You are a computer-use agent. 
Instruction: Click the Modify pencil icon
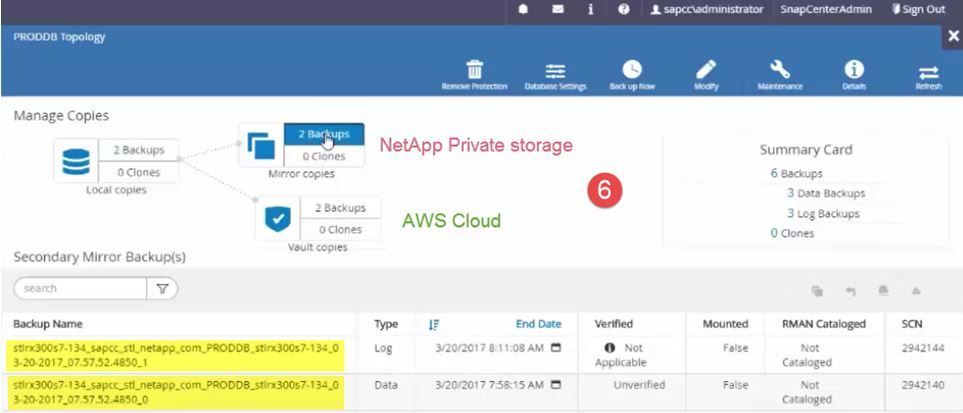tap(706, 69)
